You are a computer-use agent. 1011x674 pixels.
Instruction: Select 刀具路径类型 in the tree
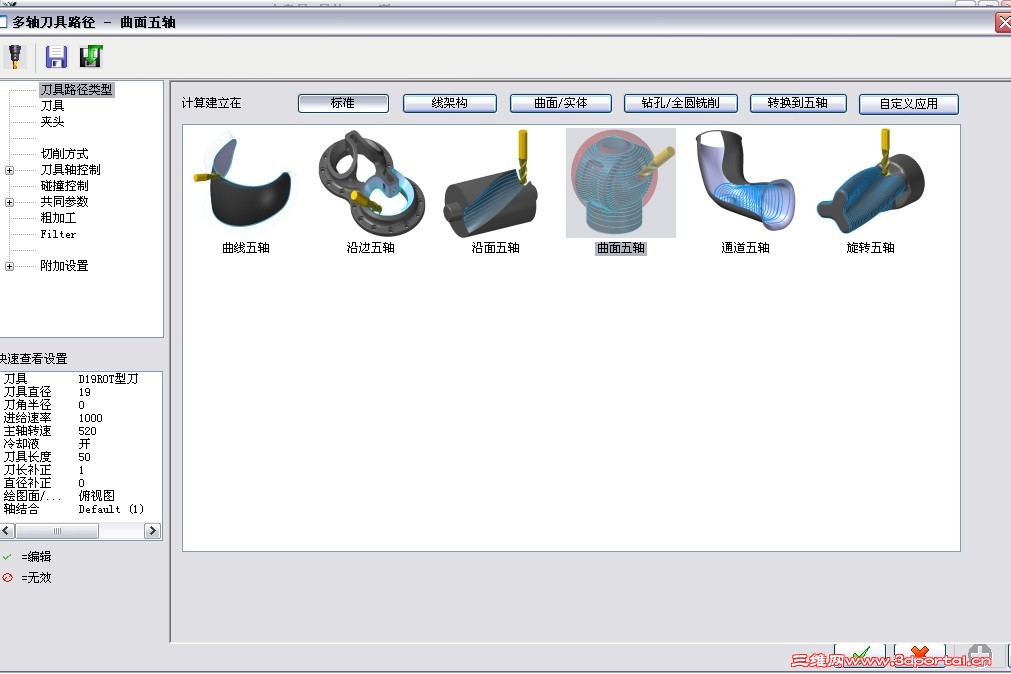pyautogui.click(x=76, y=90)
